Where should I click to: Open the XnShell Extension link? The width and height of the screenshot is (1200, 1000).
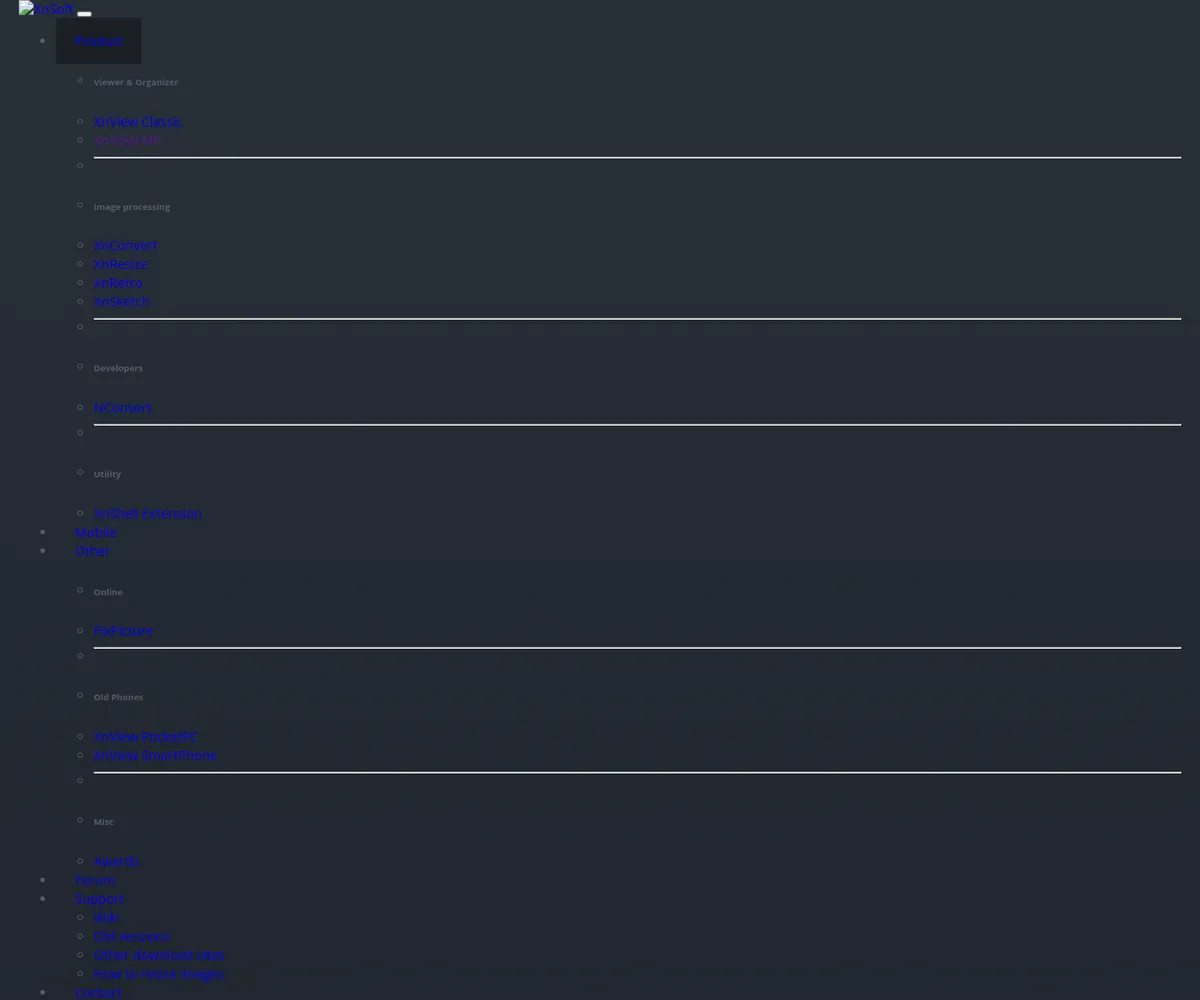pos(147,512)
